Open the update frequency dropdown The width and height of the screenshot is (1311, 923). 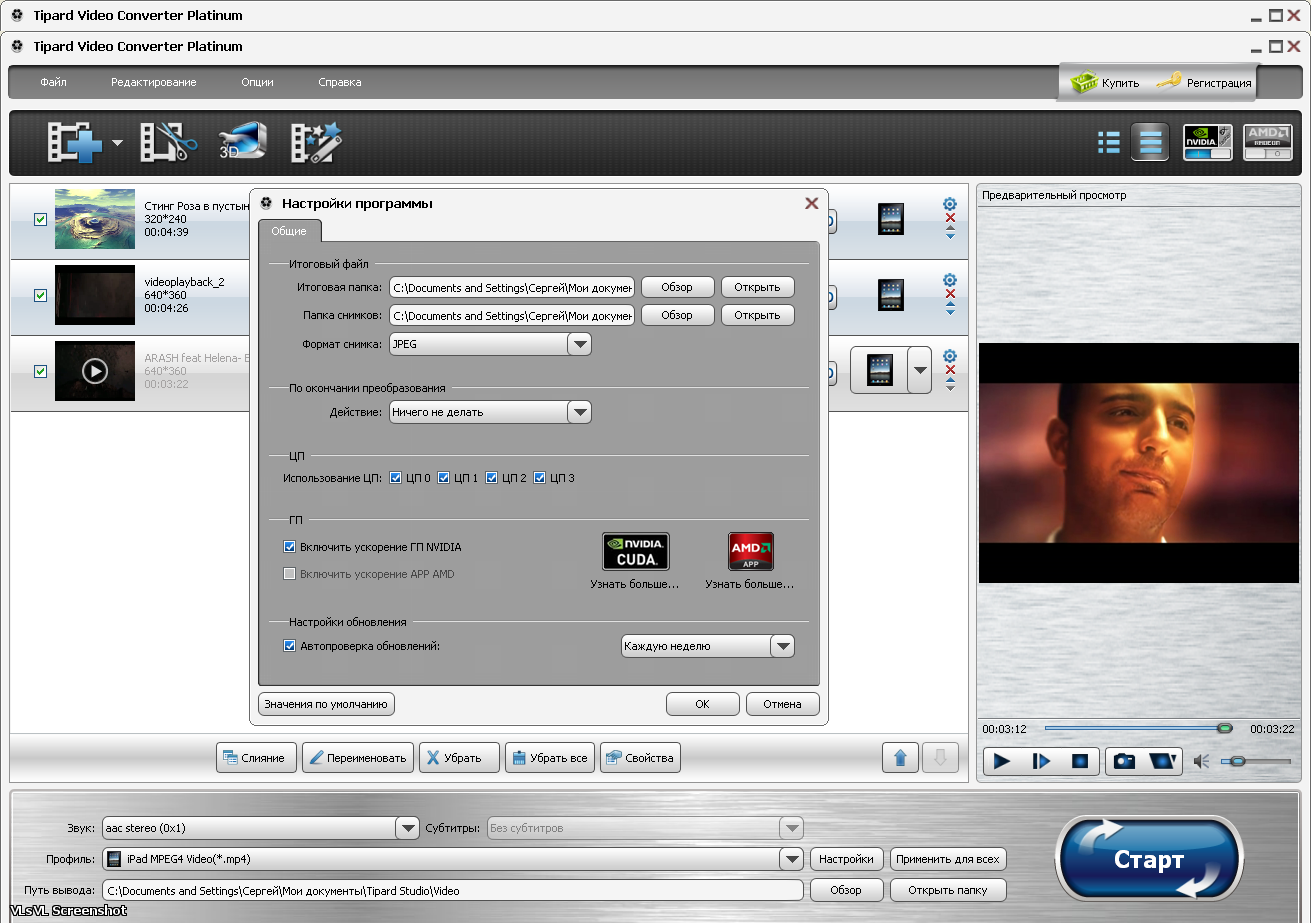point(782,646)
